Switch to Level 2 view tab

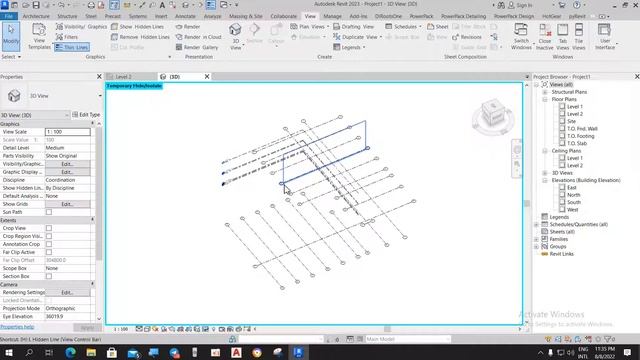[123, 77]
